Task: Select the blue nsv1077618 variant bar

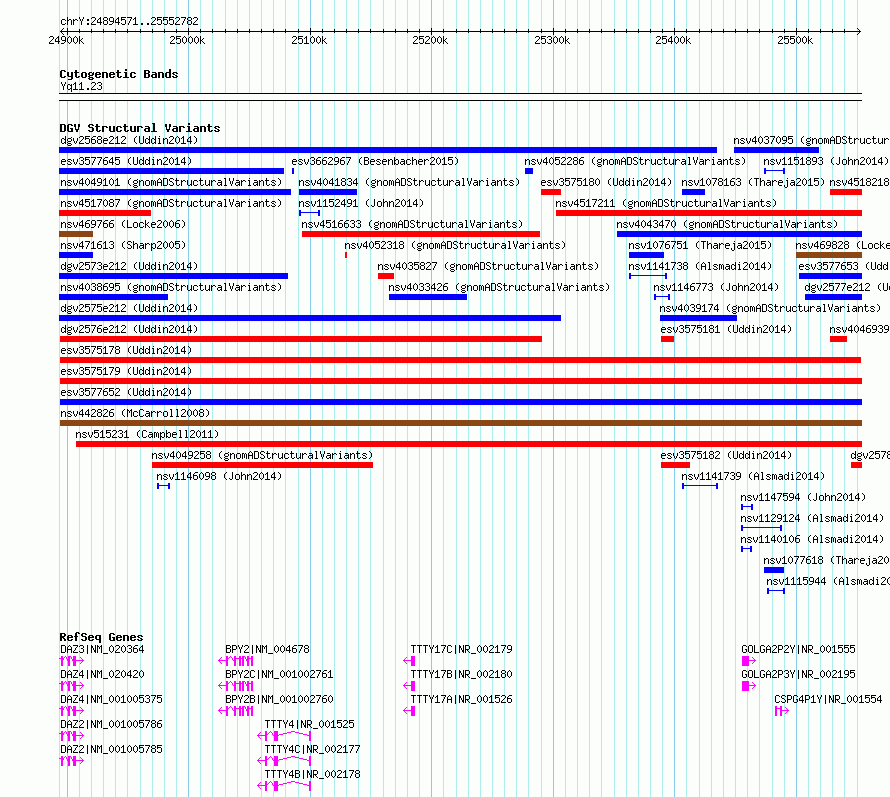Action: tap(774, 570)
